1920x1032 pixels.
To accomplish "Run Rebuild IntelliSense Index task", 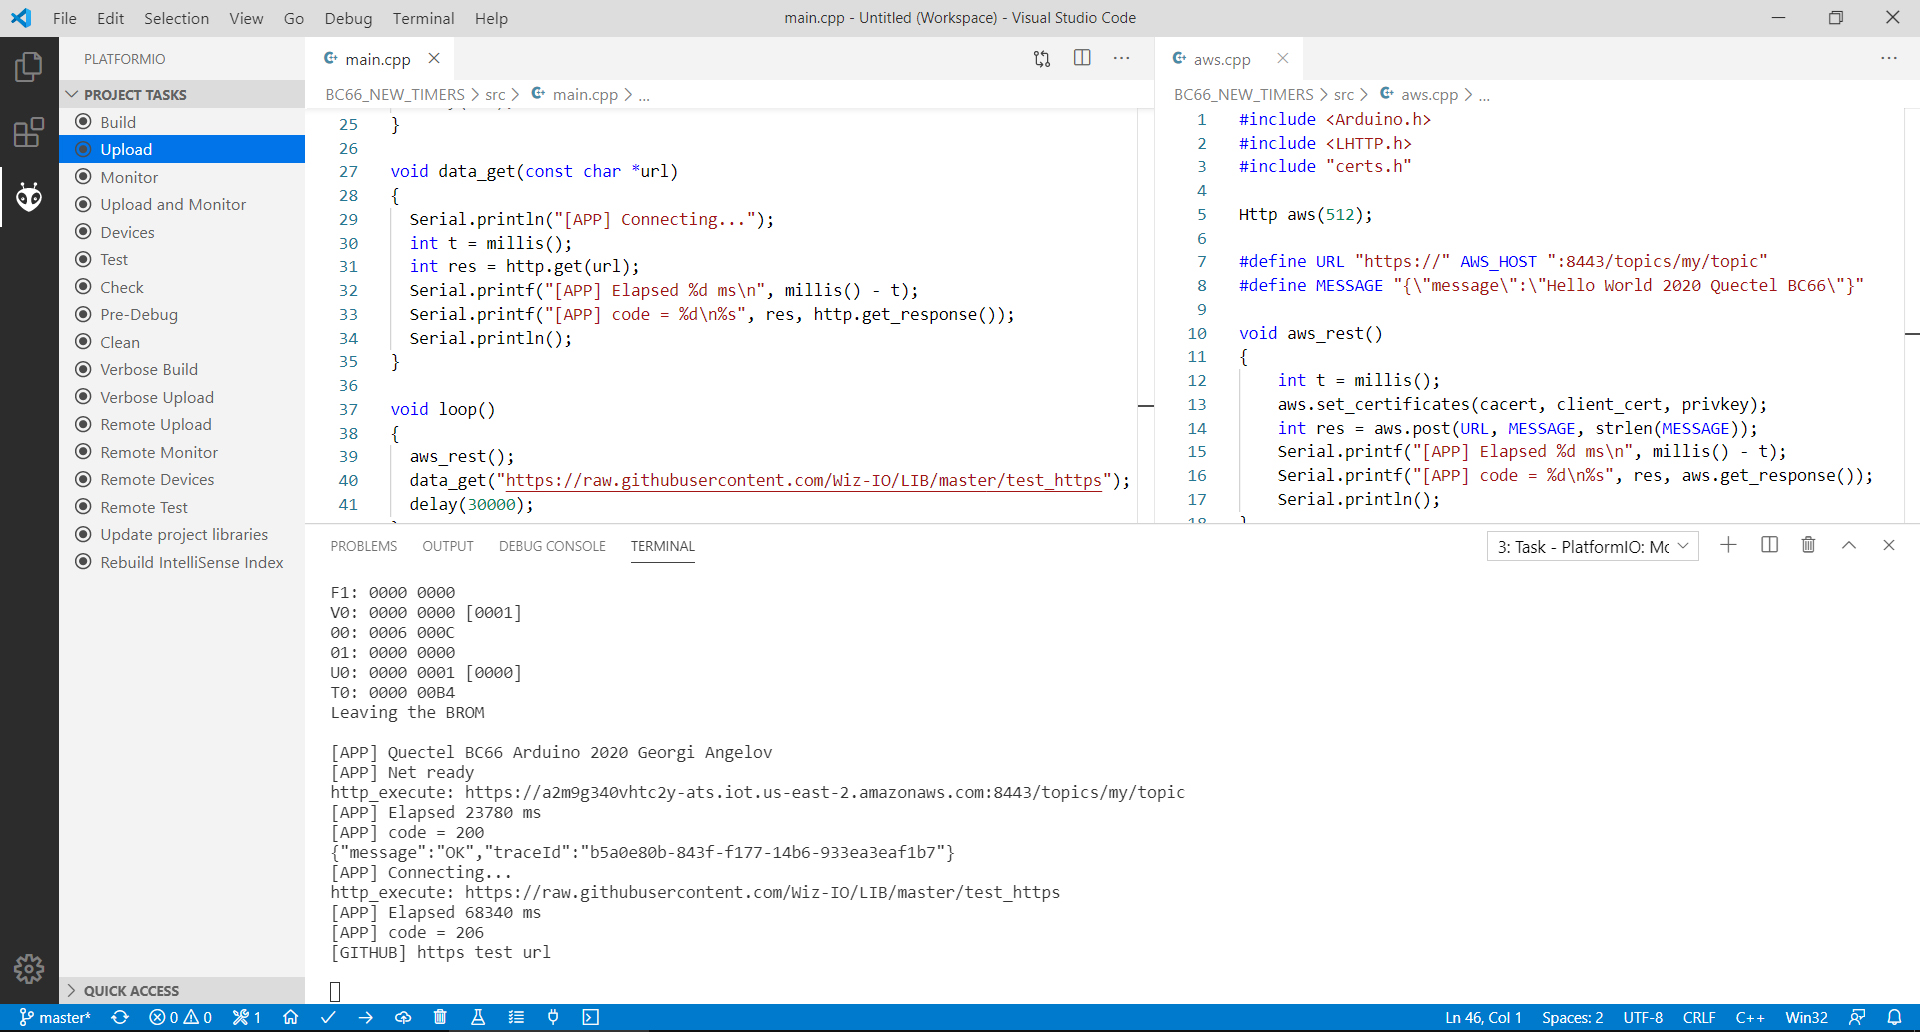I will pos(182,562).
